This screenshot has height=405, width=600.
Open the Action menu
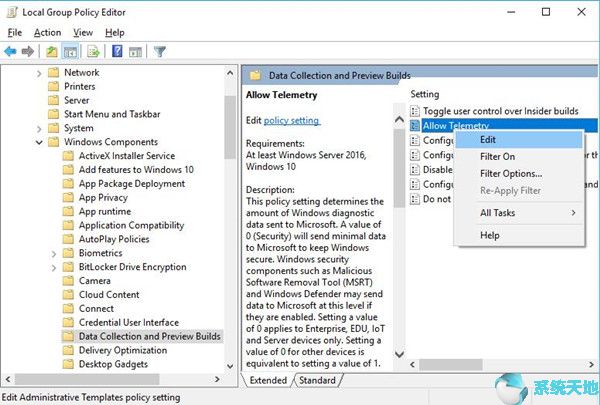47,33
